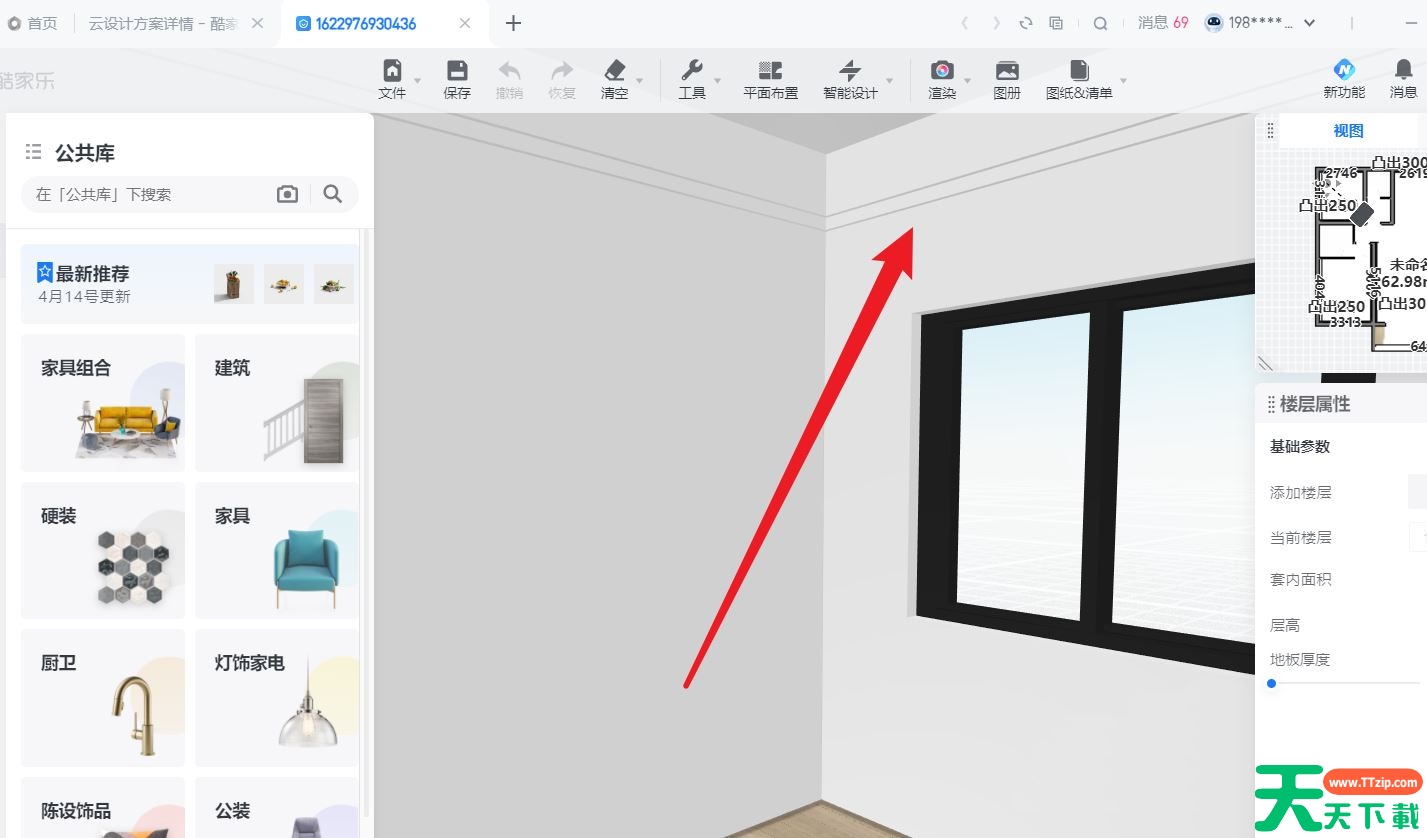
Task: Click the 地板厚度 slider handle
Action: (1272, 684)
